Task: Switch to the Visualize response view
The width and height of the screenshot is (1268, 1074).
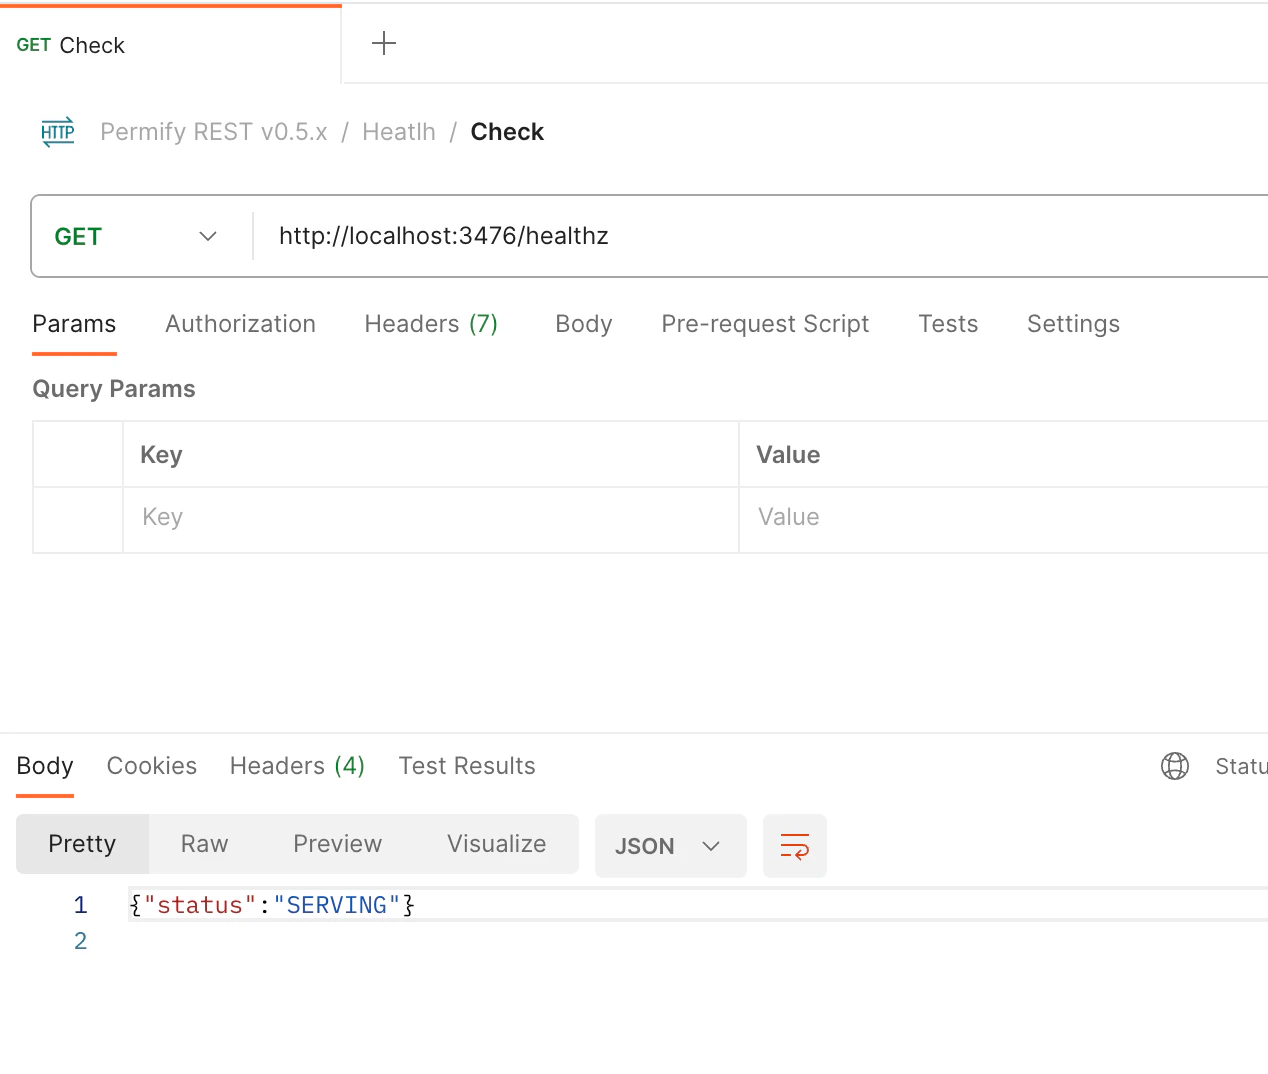Action: pyautogui.click(x=496, y=844)
